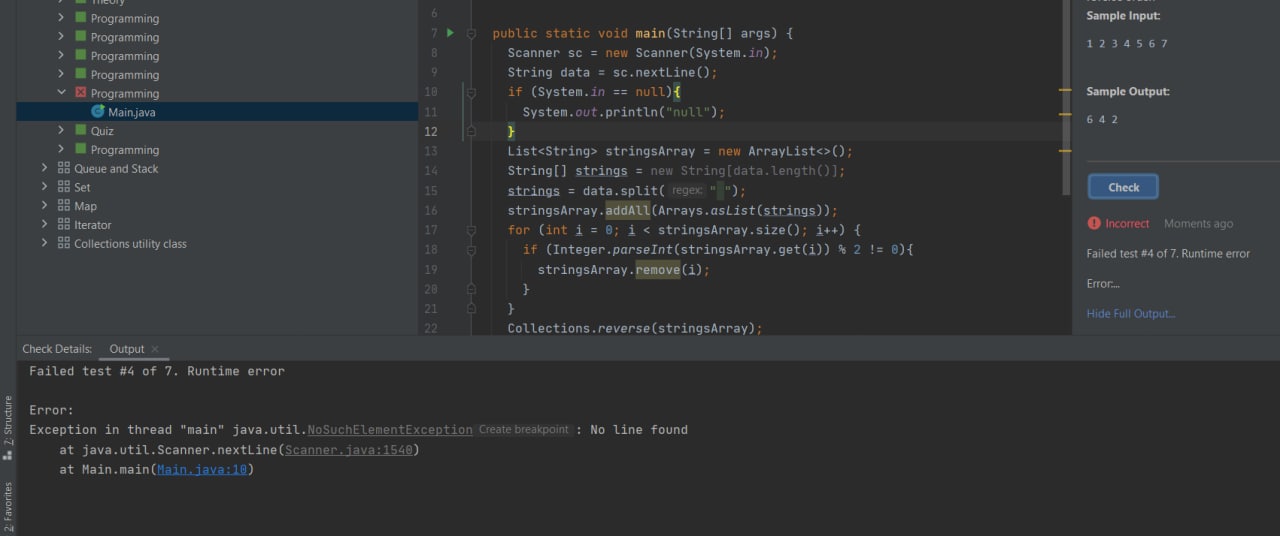Click the Hide Full Output link
Viewport: 1280px width, 536px height.
1131,313
